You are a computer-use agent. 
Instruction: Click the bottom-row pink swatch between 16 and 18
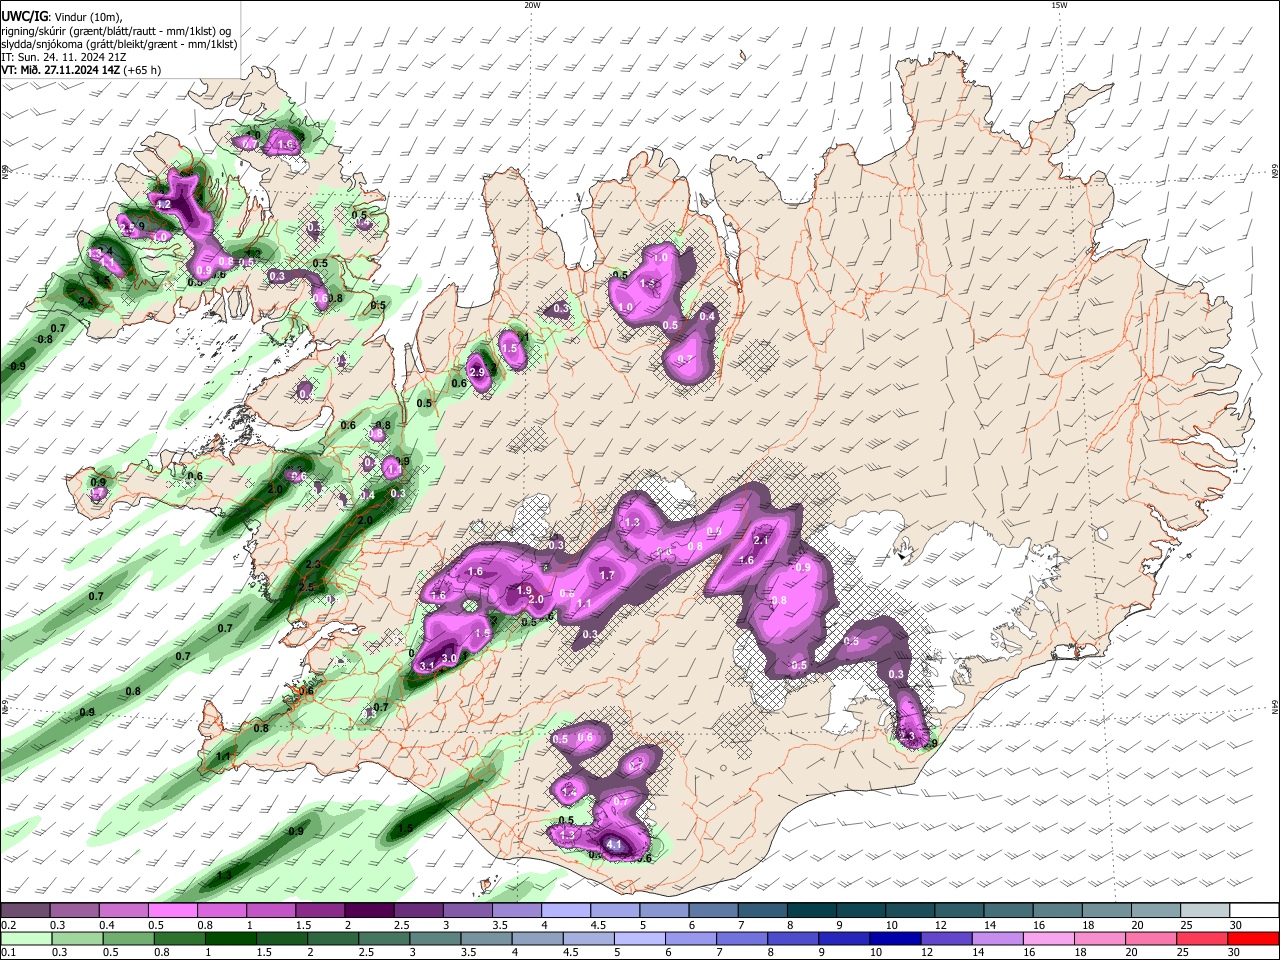point(1048,938)
